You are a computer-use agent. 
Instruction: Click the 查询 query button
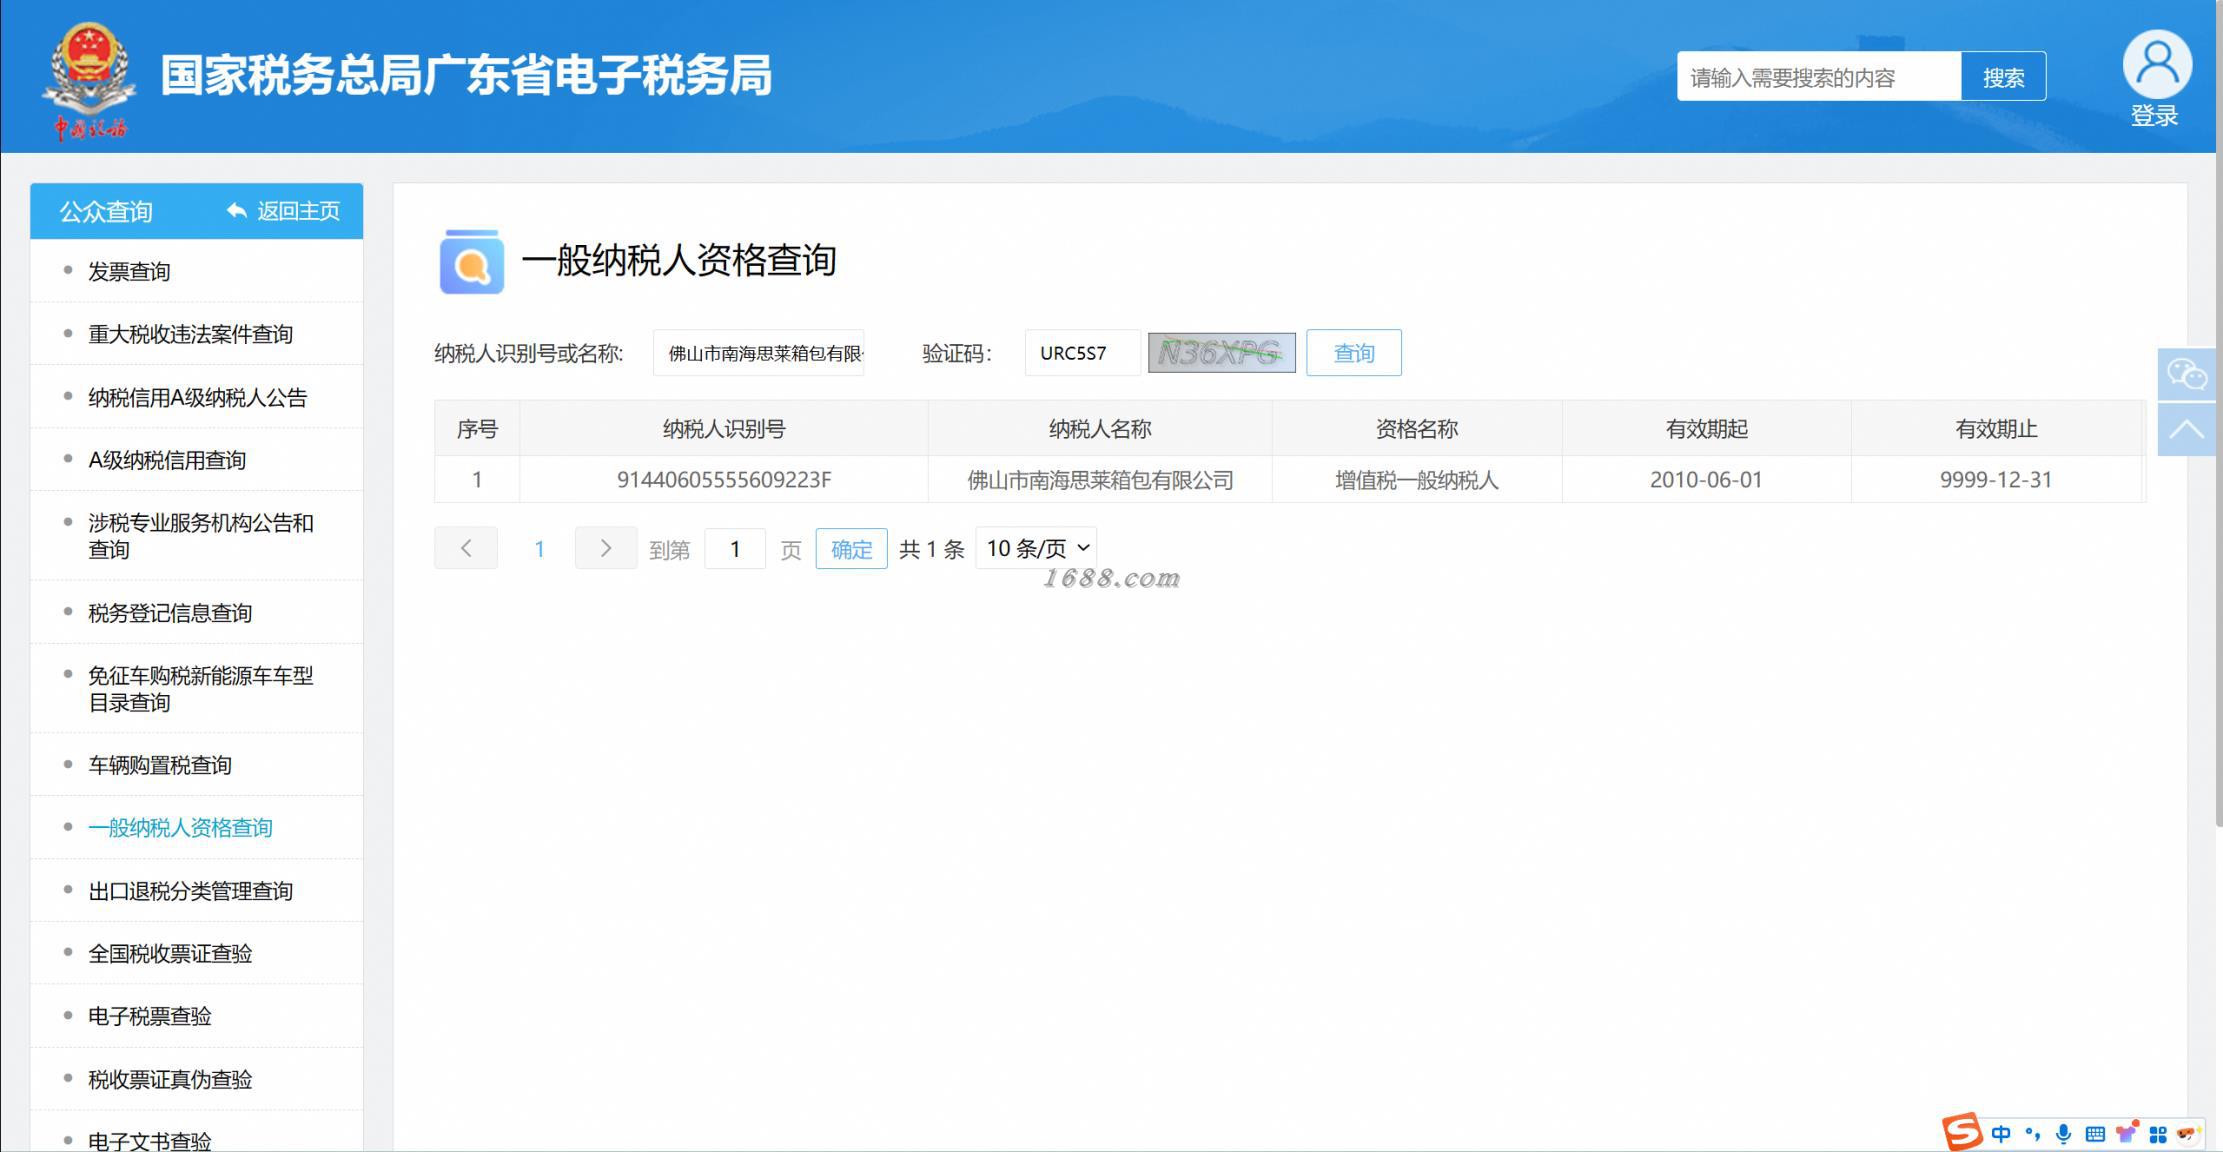click(x=1353, y=353)
